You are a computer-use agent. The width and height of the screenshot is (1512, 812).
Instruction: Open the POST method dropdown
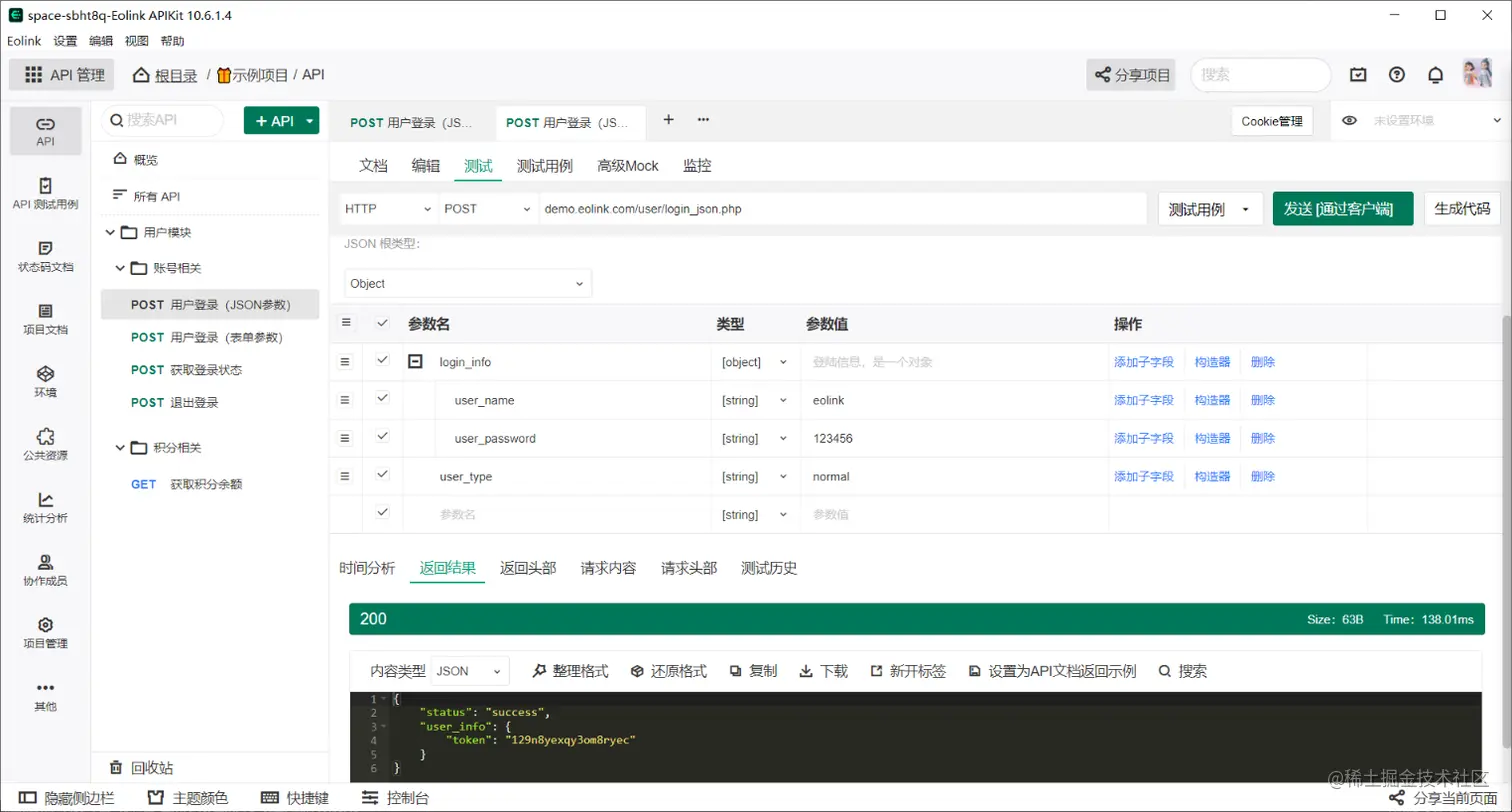pyautogui.click(x=488, y=209)
